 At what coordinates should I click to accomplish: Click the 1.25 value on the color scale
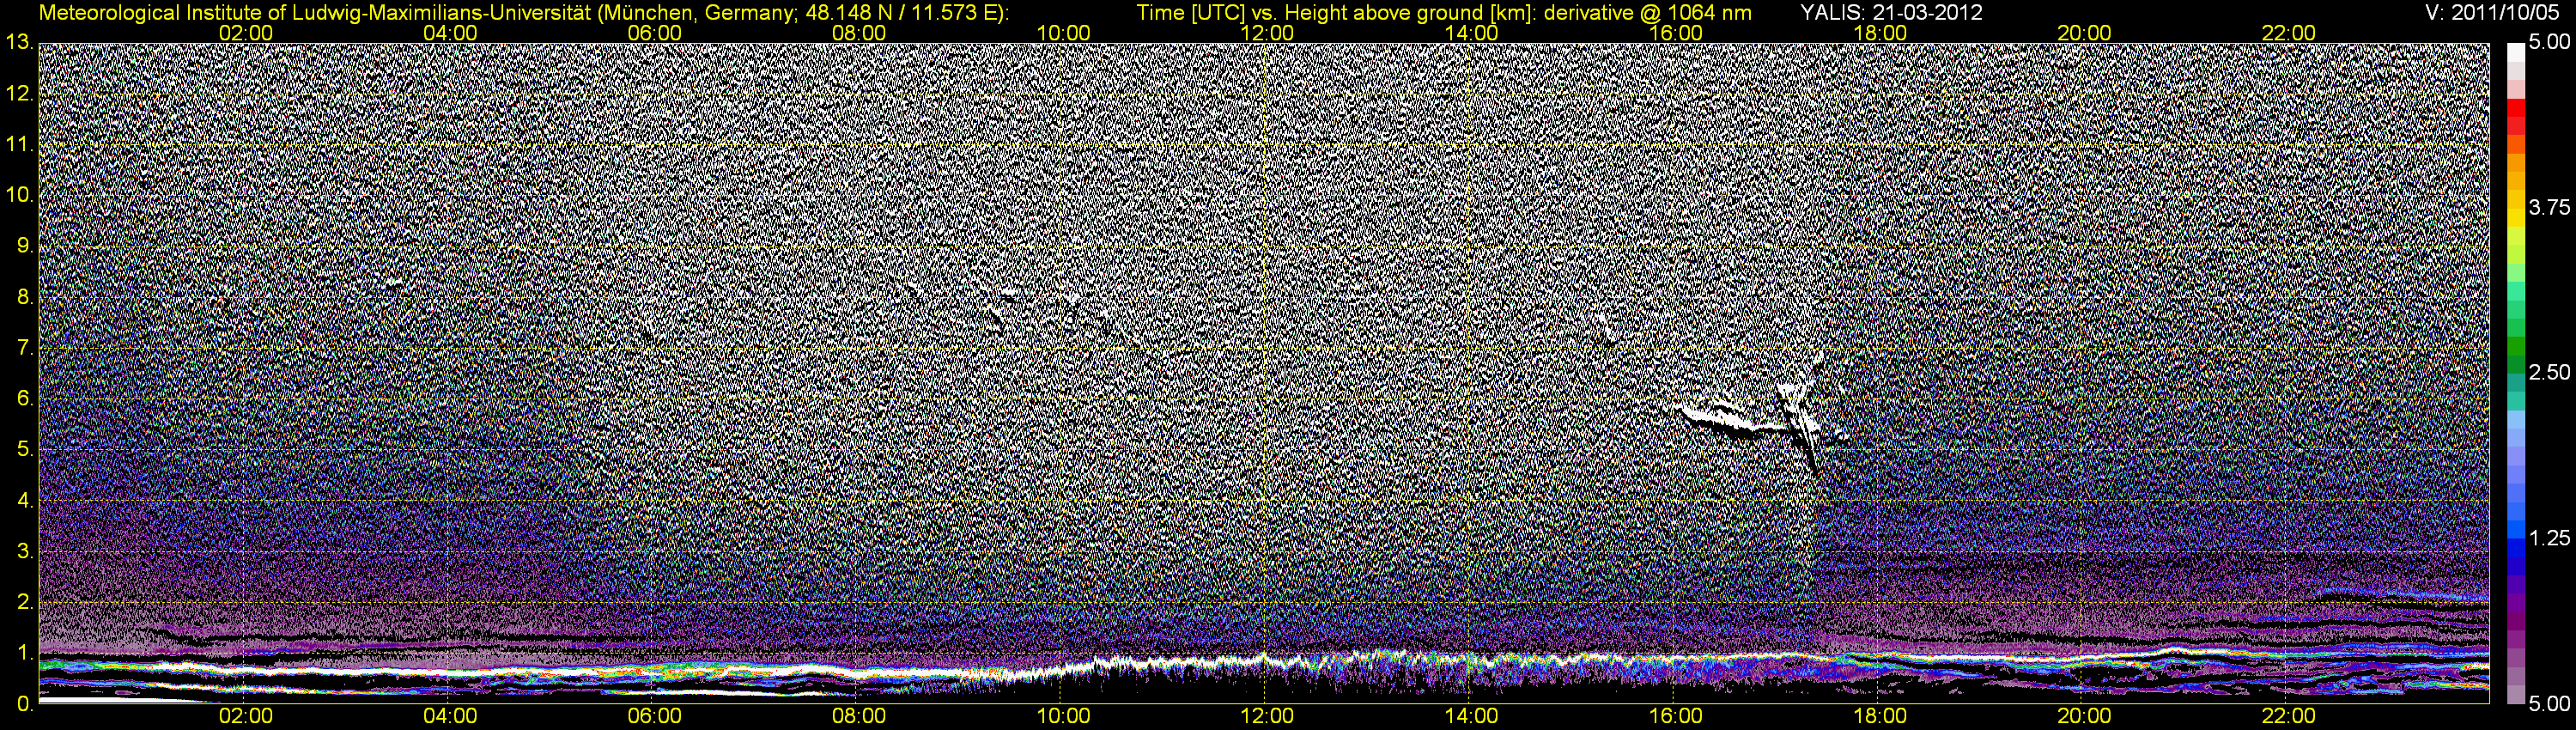(x=2550, y=539)
